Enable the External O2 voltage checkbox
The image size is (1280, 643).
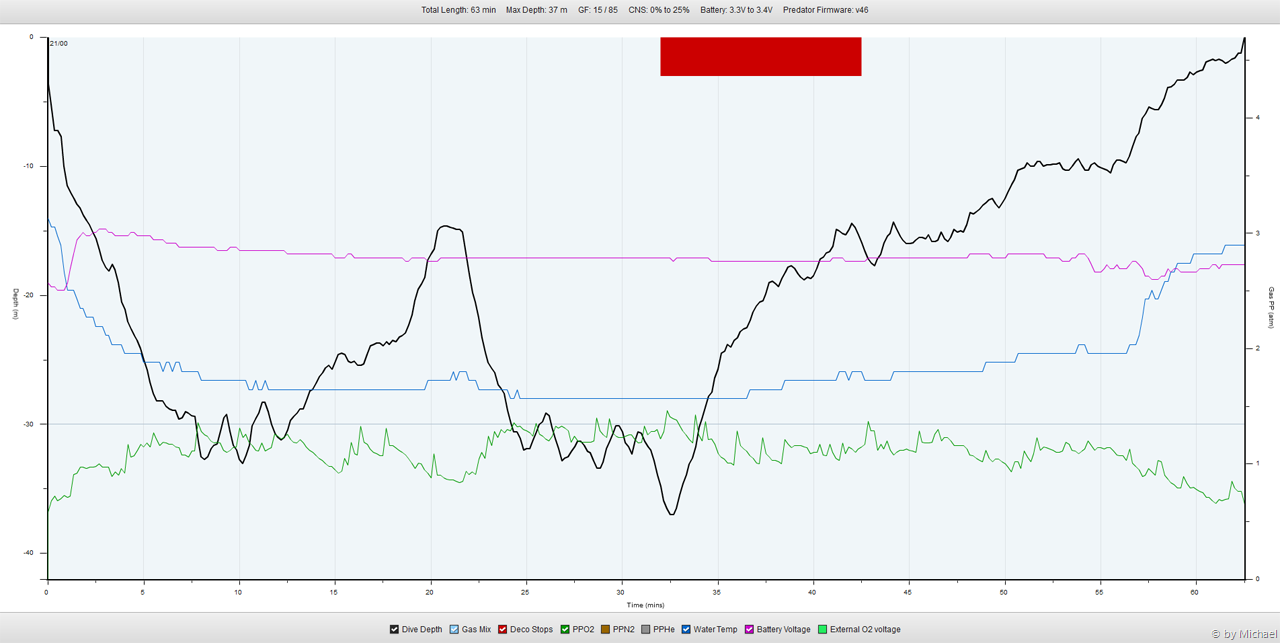pos(823,630)
